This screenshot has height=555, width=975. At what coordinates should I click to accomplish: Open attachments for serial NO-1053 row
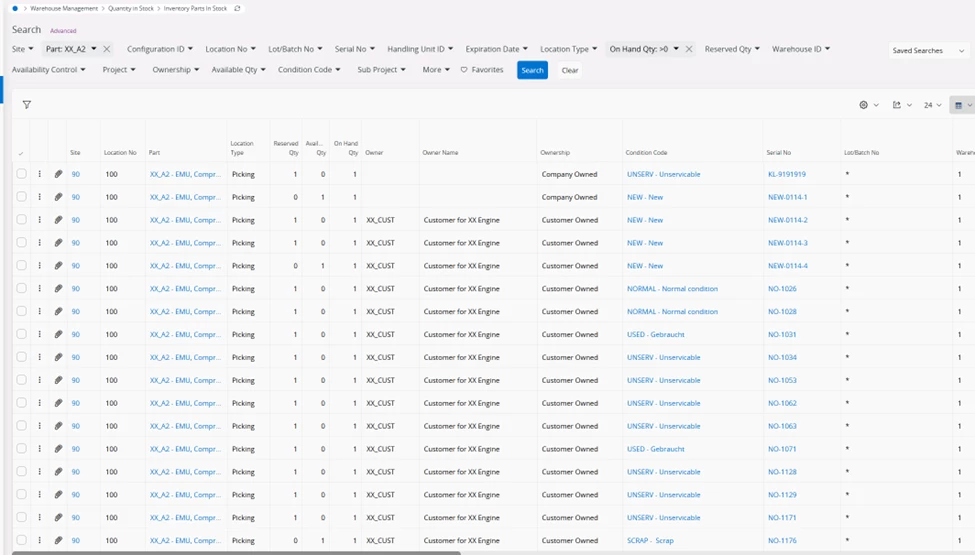click(58, 380)
